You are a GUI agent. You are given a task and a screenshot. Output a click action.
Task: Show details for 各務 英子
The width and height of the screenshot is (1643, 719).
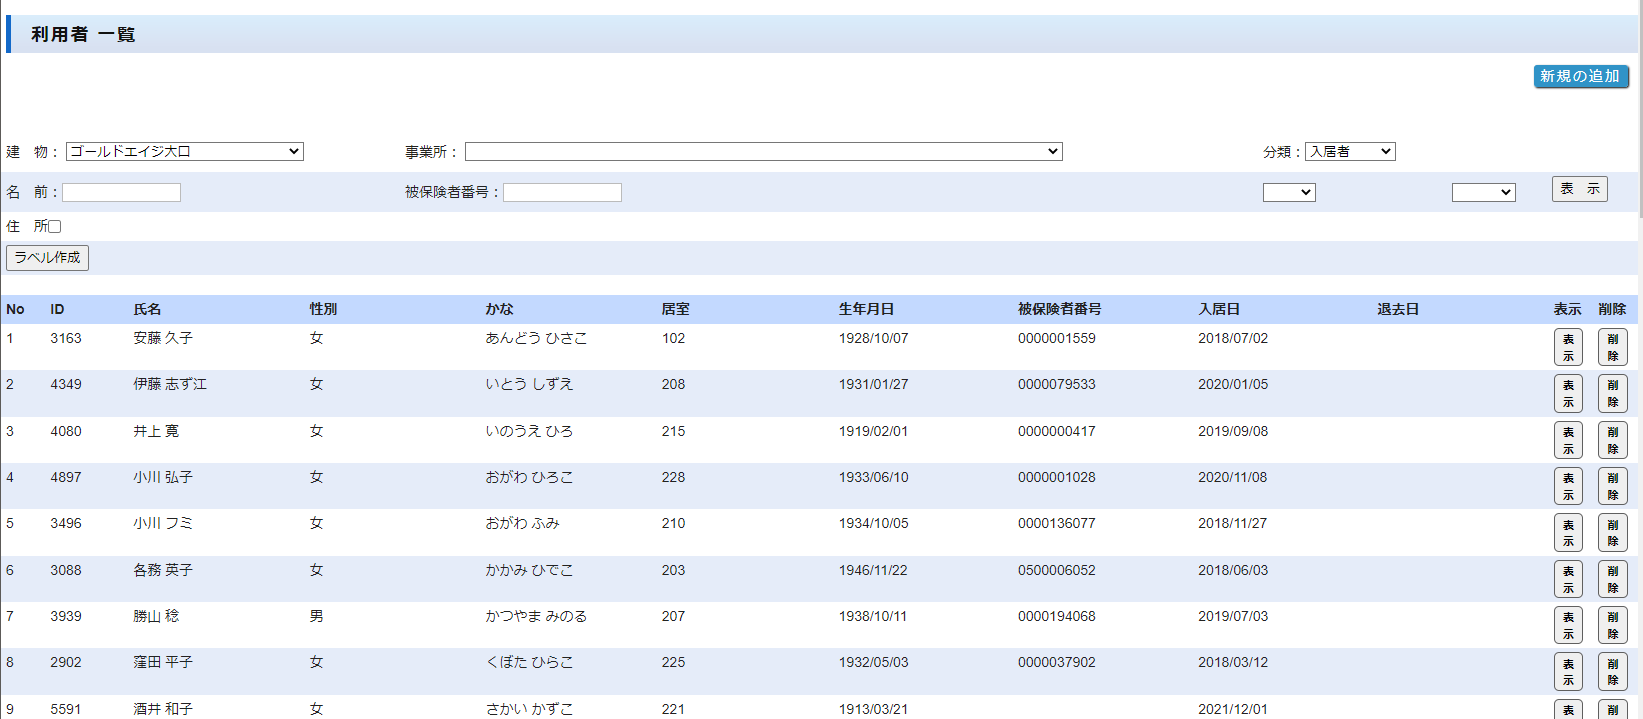[x=1567, y=579]
